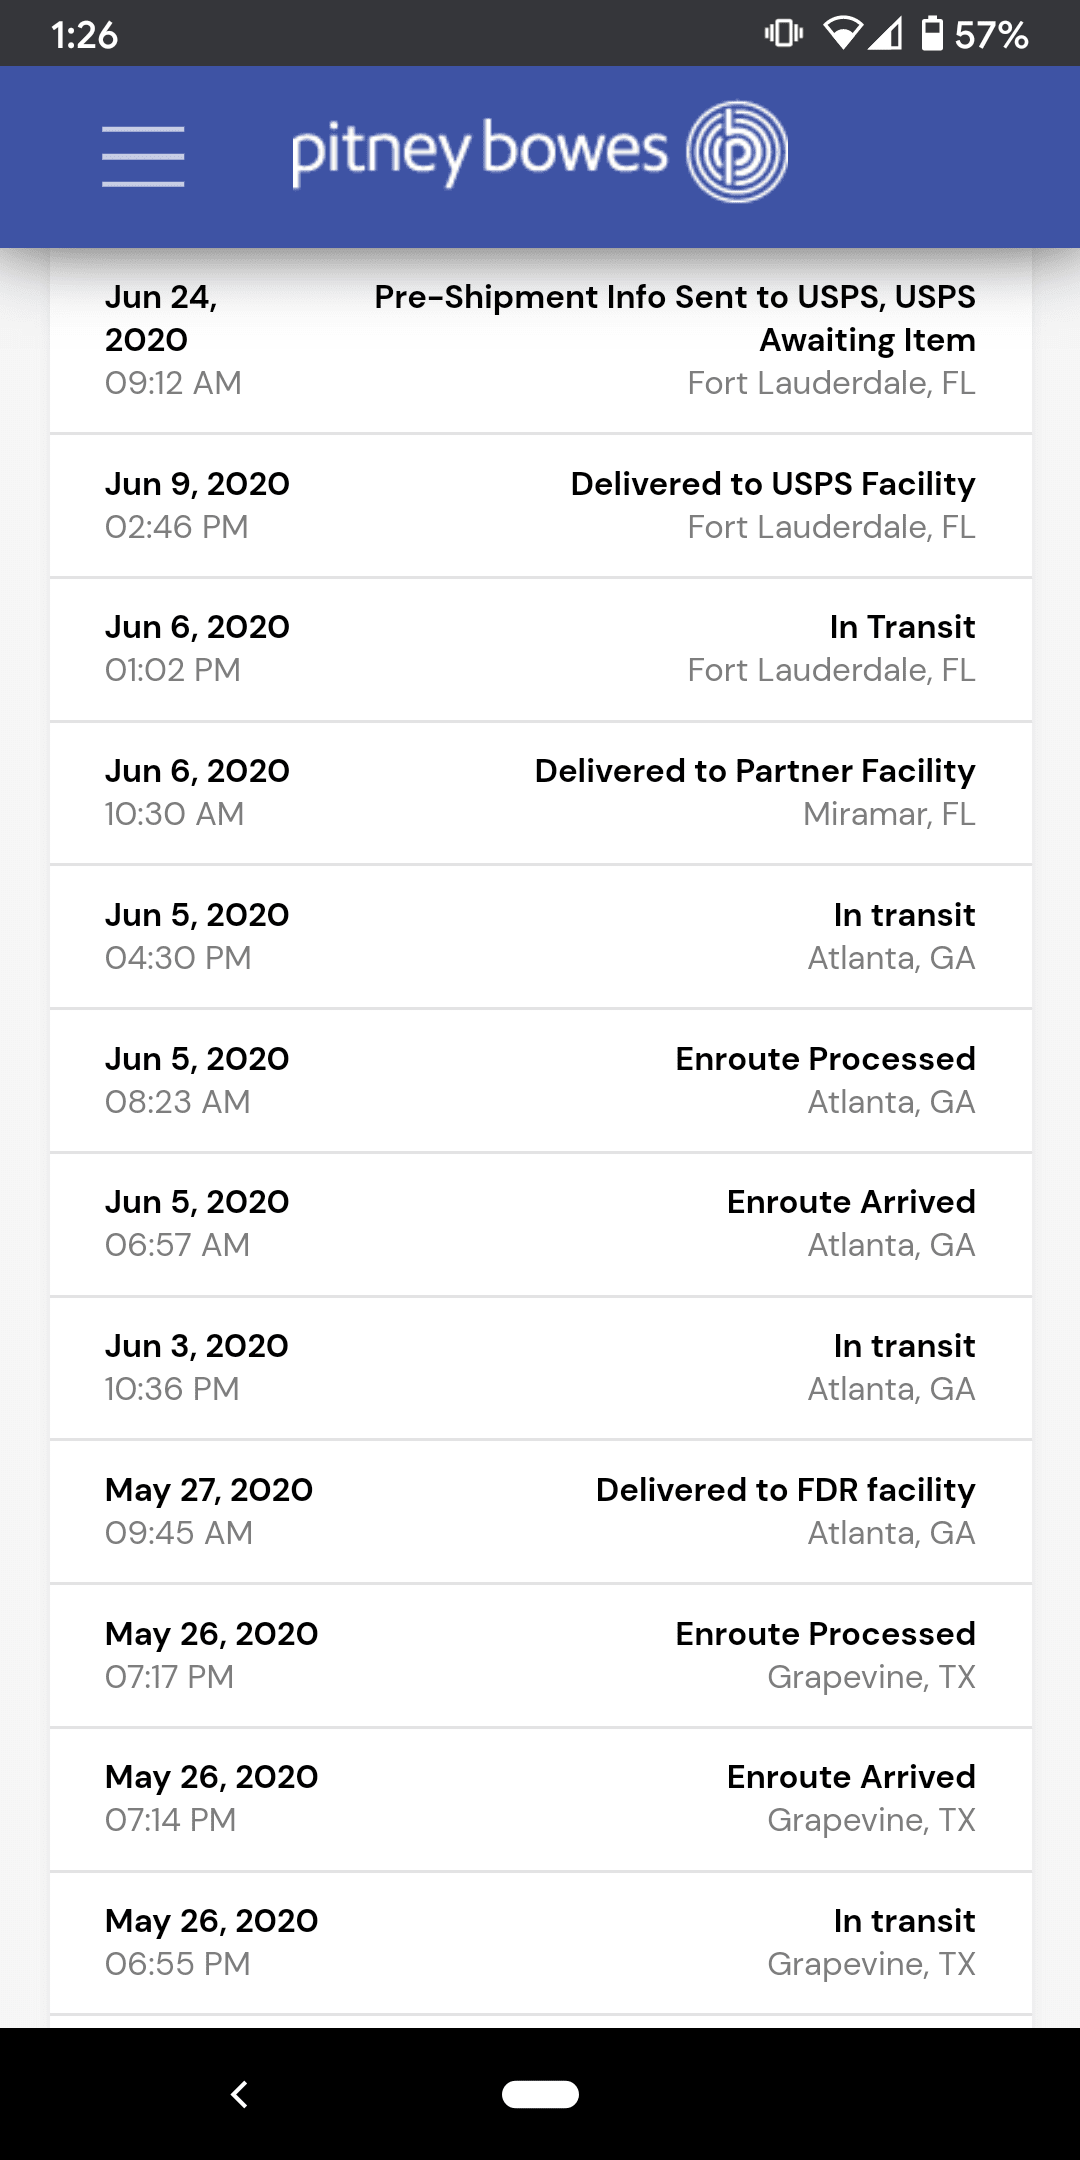Tap the Pitney Bowes spiral logo
The width and height of the screenshot is (1080, 2160).
click(737, 152)
